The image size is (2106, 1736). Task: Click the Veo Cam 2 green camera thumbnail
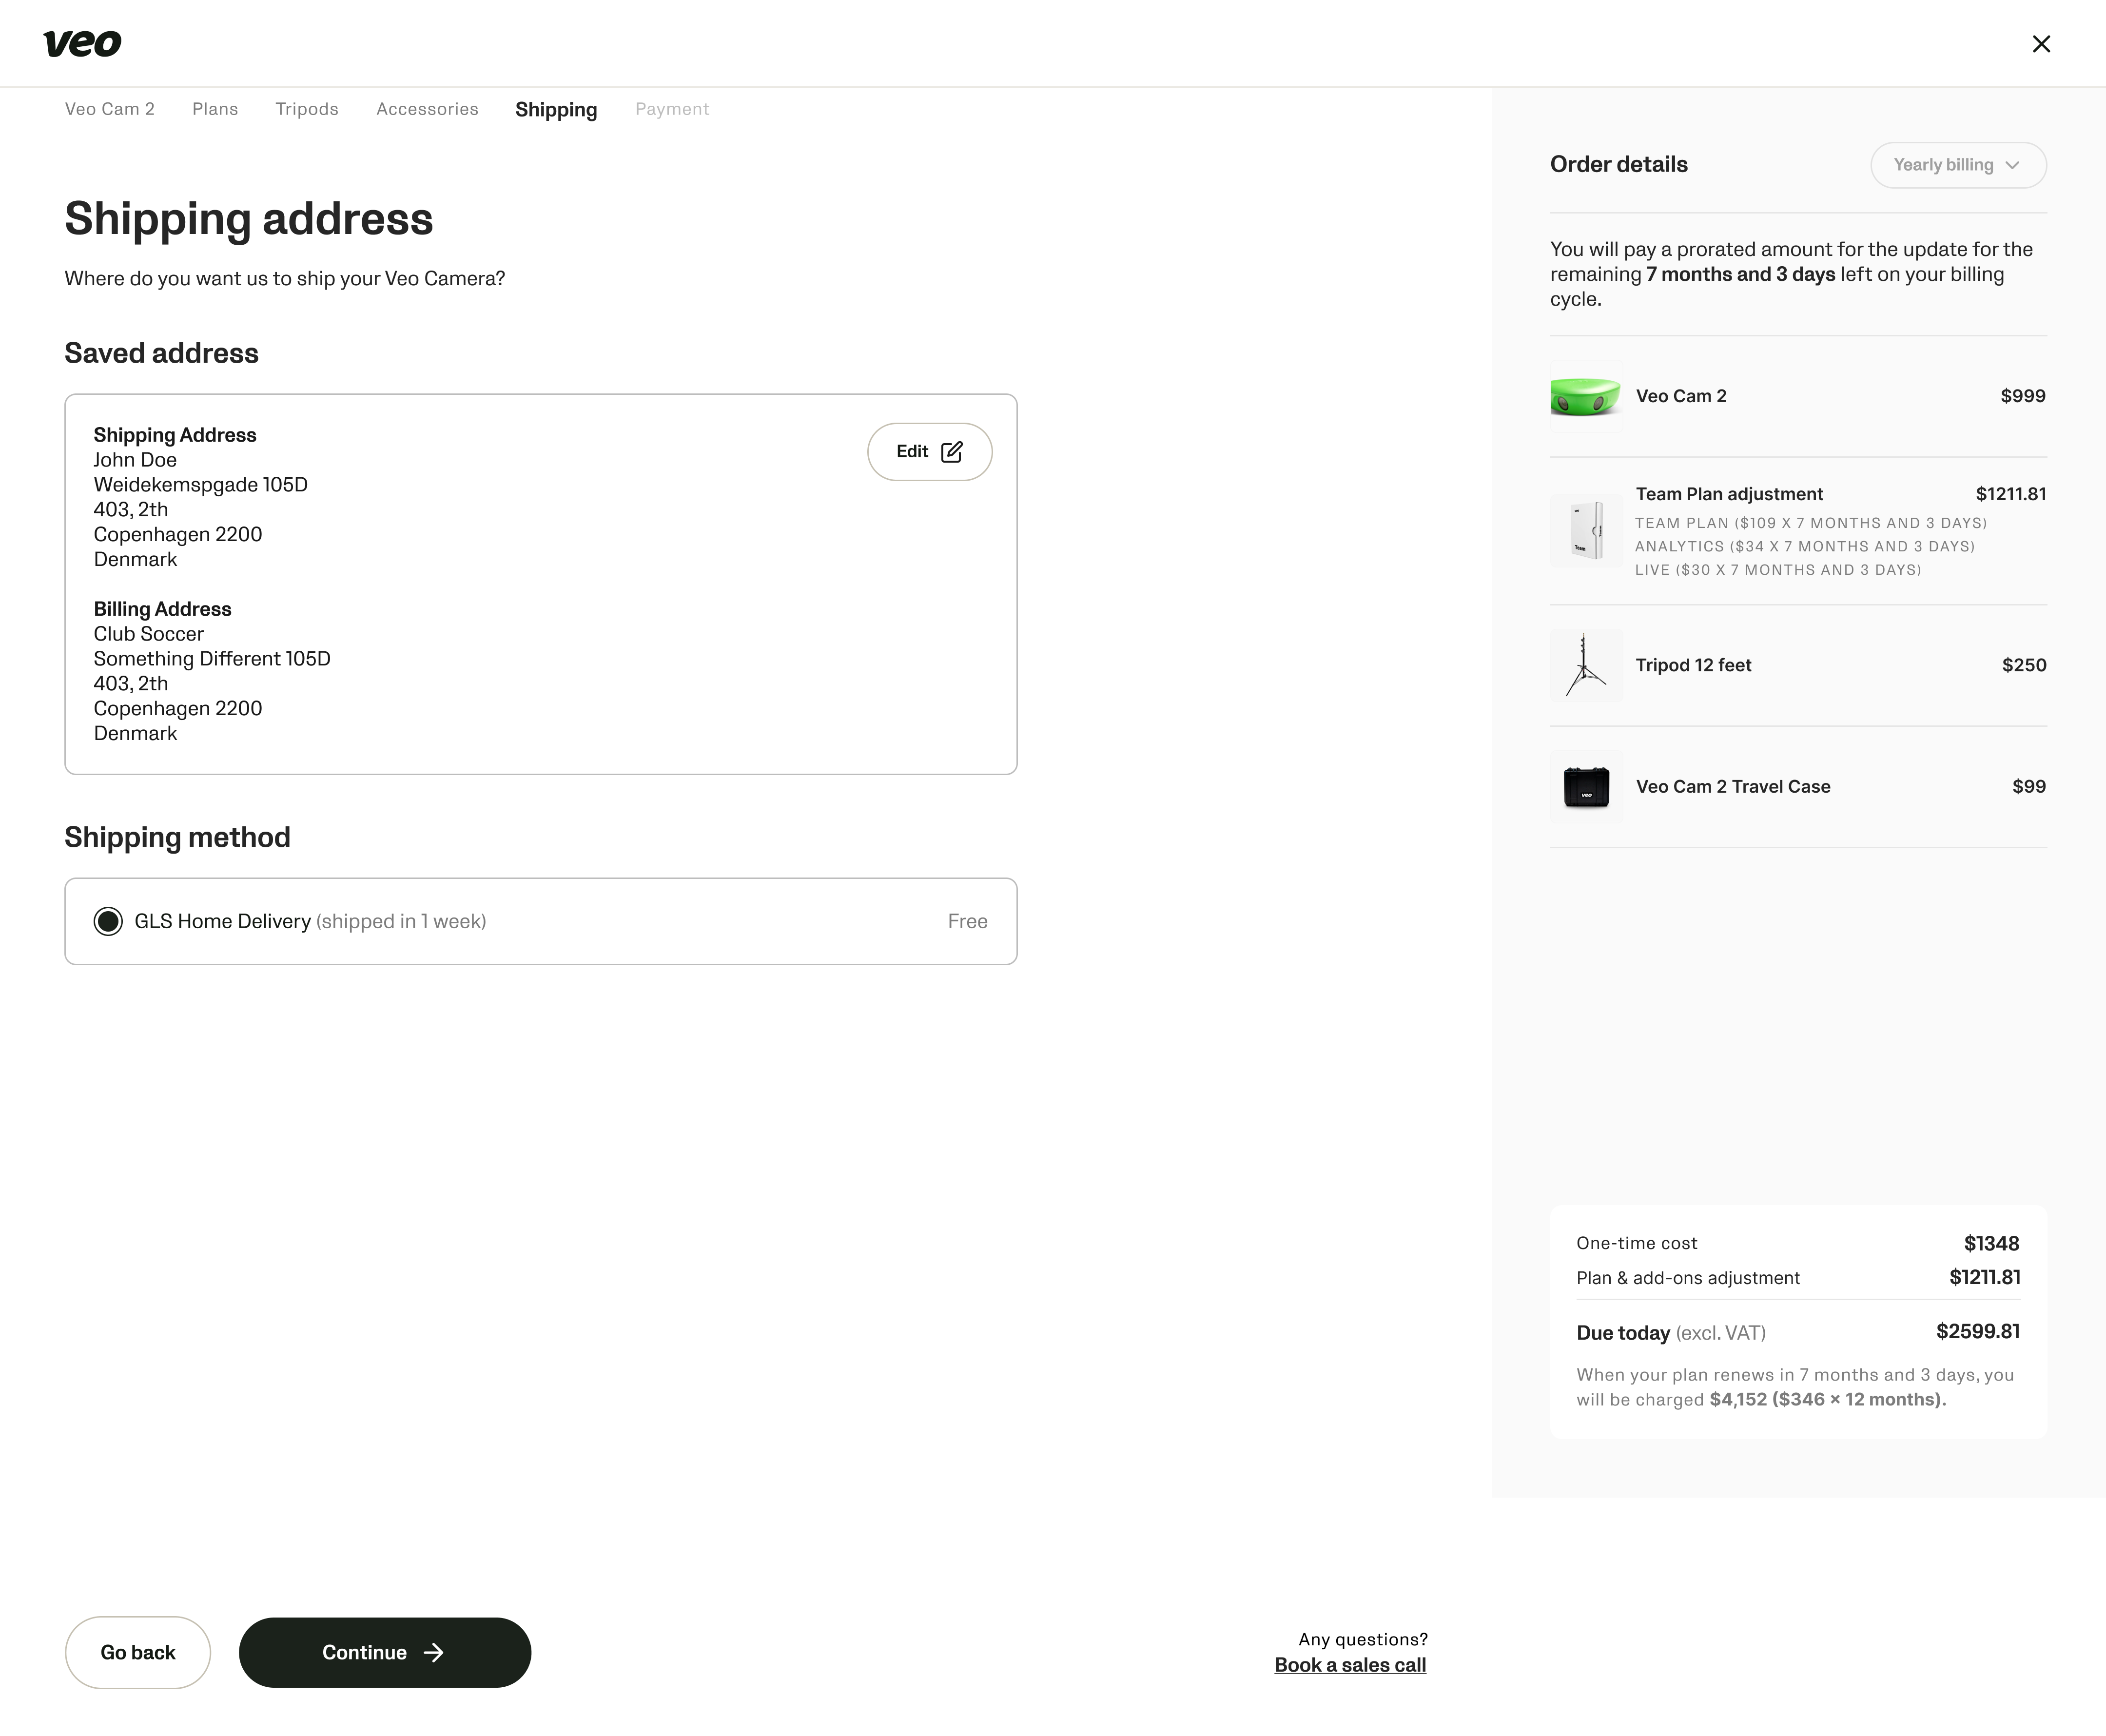[1585, 396]
